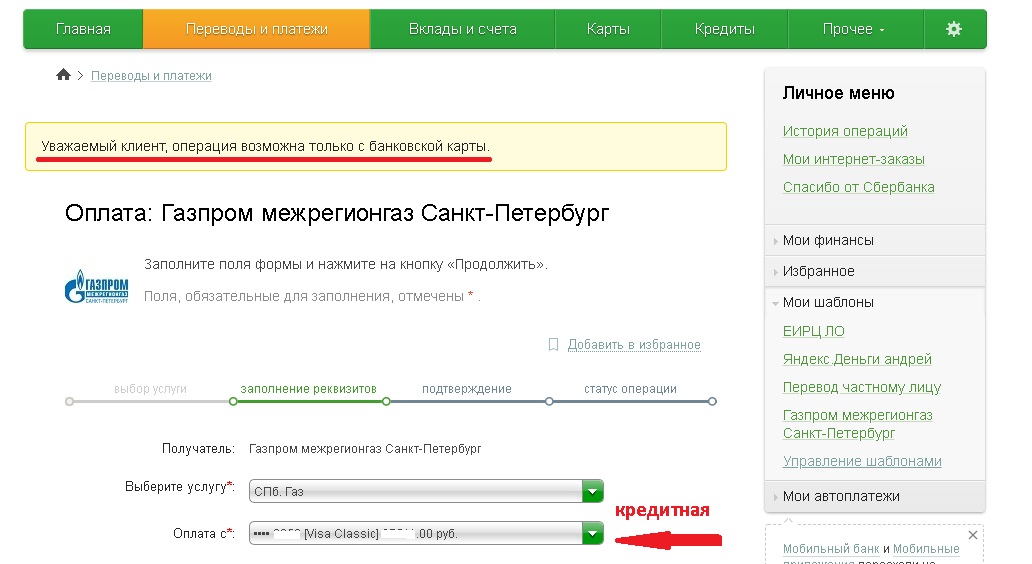Expand Мои финансы section
The width and height of the screenshot is (1032, 564).
875,240
